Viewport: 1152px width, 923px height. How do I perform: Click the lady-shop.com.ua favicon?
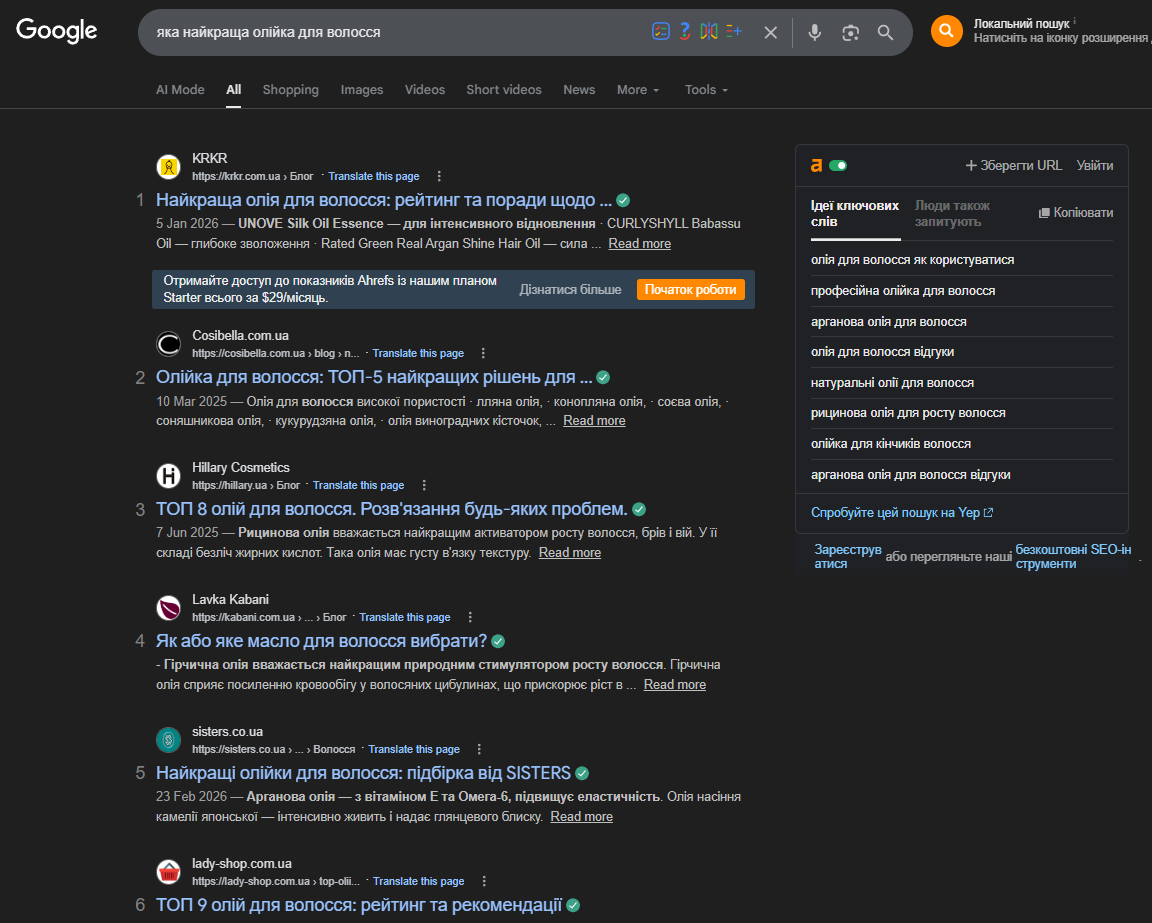pyautogui.click(x=169, y=872)
